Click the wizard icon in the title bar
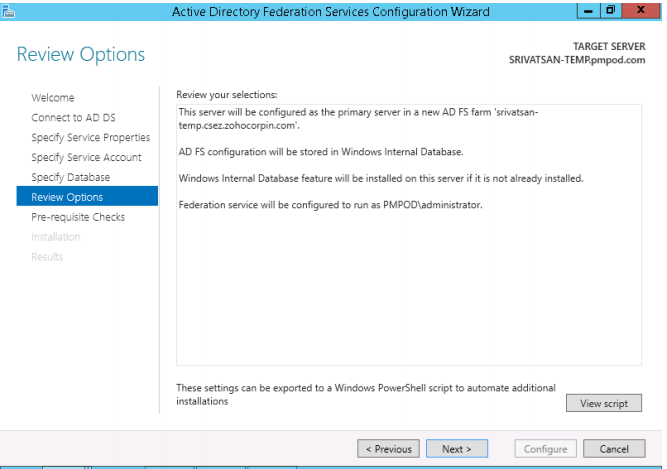This screenshot has height=469, width=667. pyautogui.click(x=8, y=10)
